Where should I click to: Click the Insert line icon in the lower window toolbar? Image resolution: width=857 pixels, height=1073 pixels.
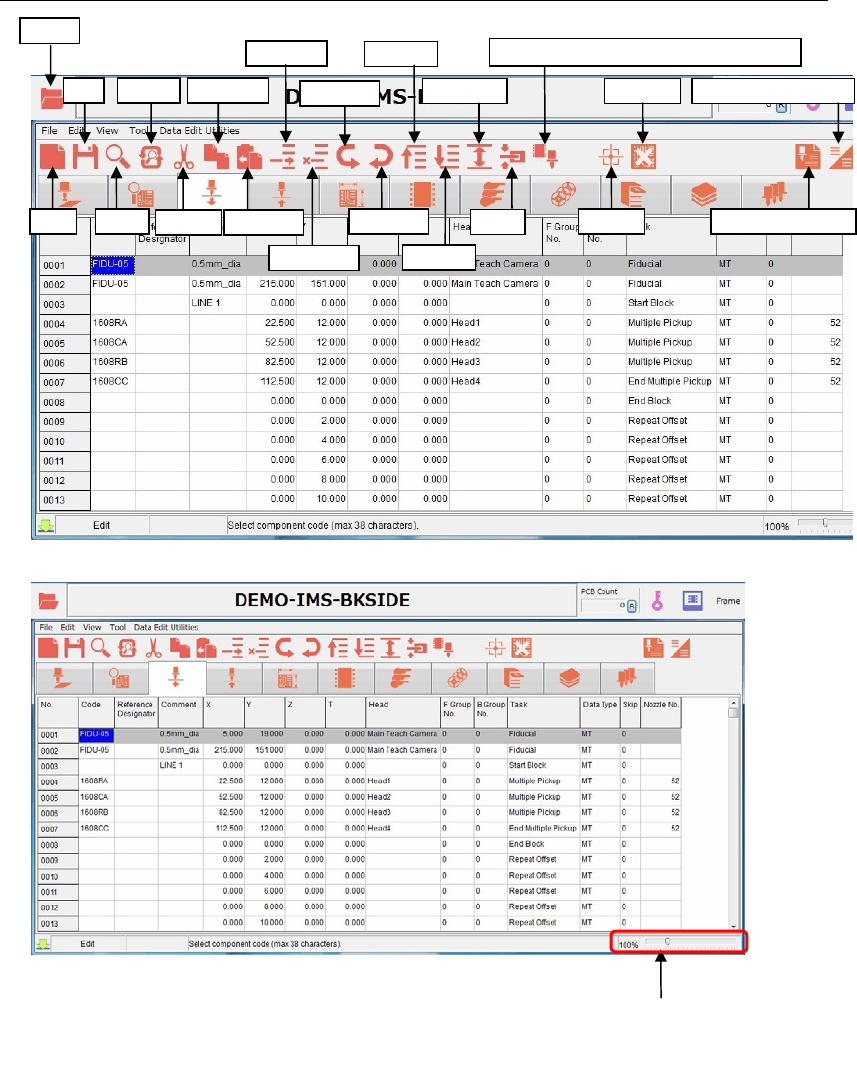(x=233, y=647)
